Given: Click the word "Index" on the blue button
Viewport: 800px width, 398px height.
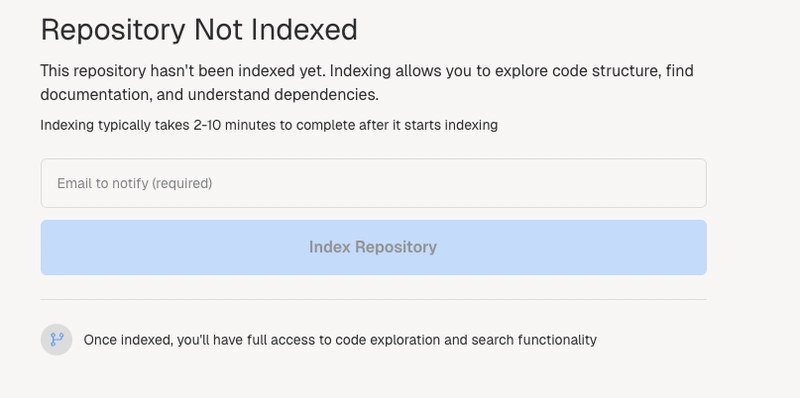Looking at the screenshot, I should 329,247.
